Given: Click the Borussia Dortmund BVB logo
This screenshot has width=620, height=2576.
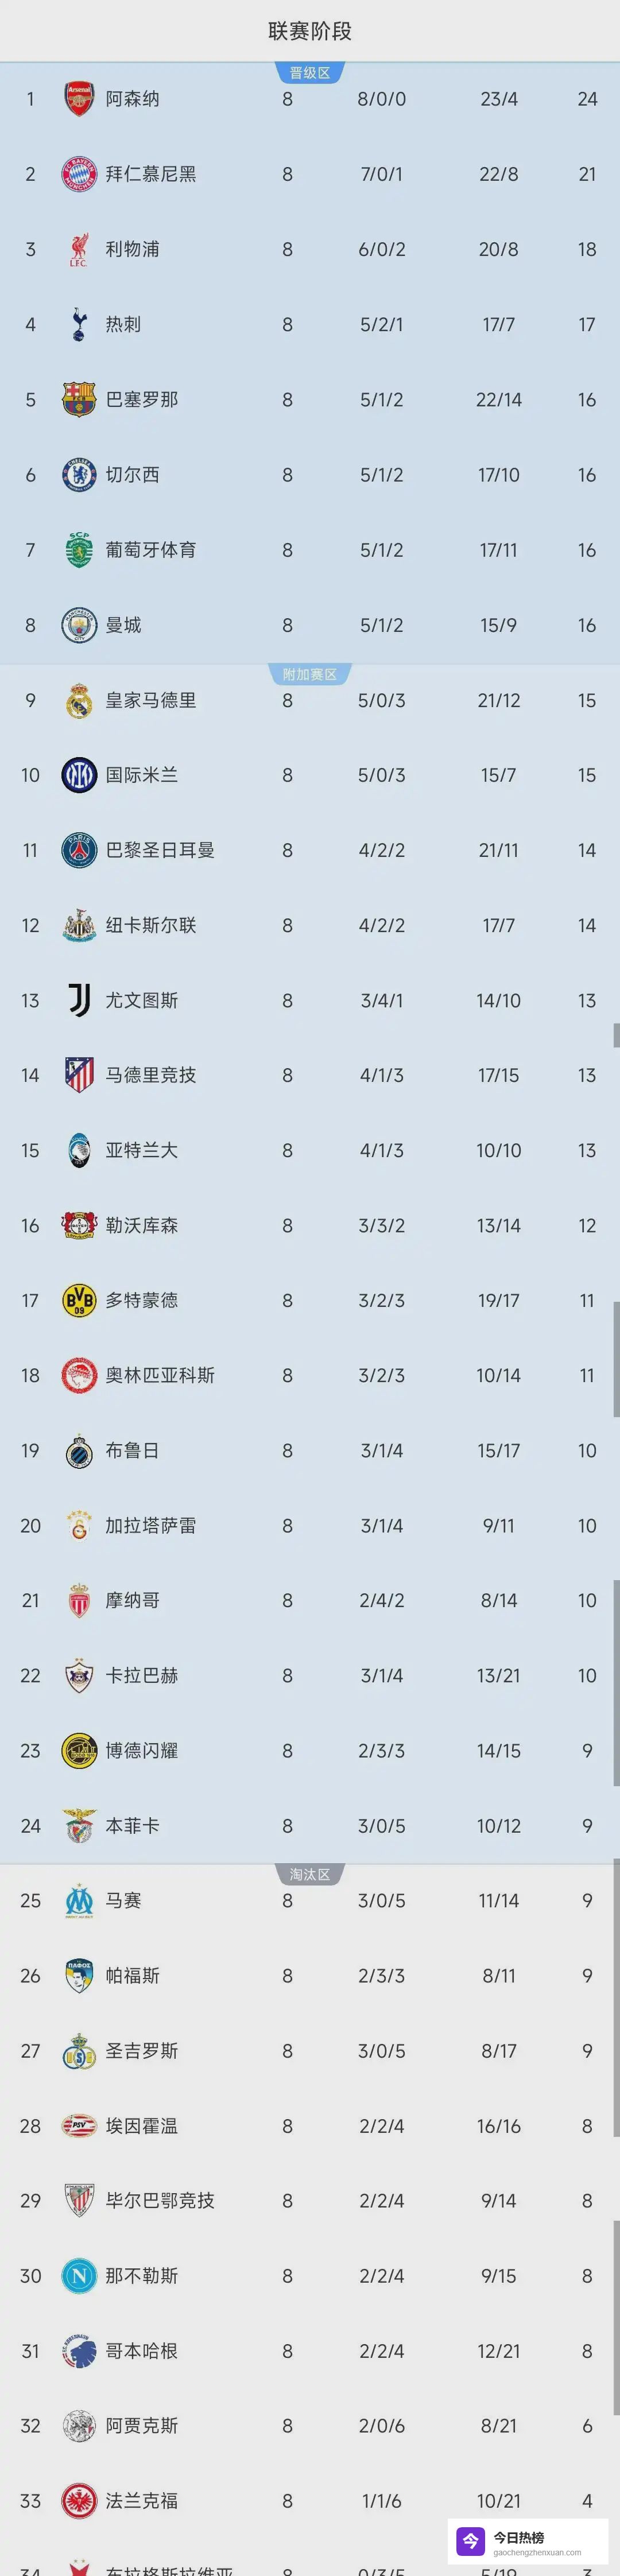Looking at the screenshot, I should (79, 1301).
